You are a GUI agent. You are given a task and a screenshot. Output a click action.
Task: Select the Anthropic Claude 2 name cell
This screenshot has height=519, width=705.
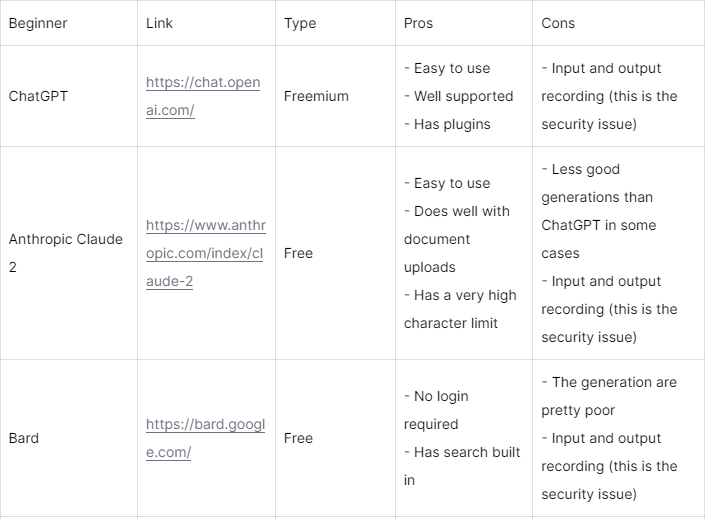click(66, 253)
